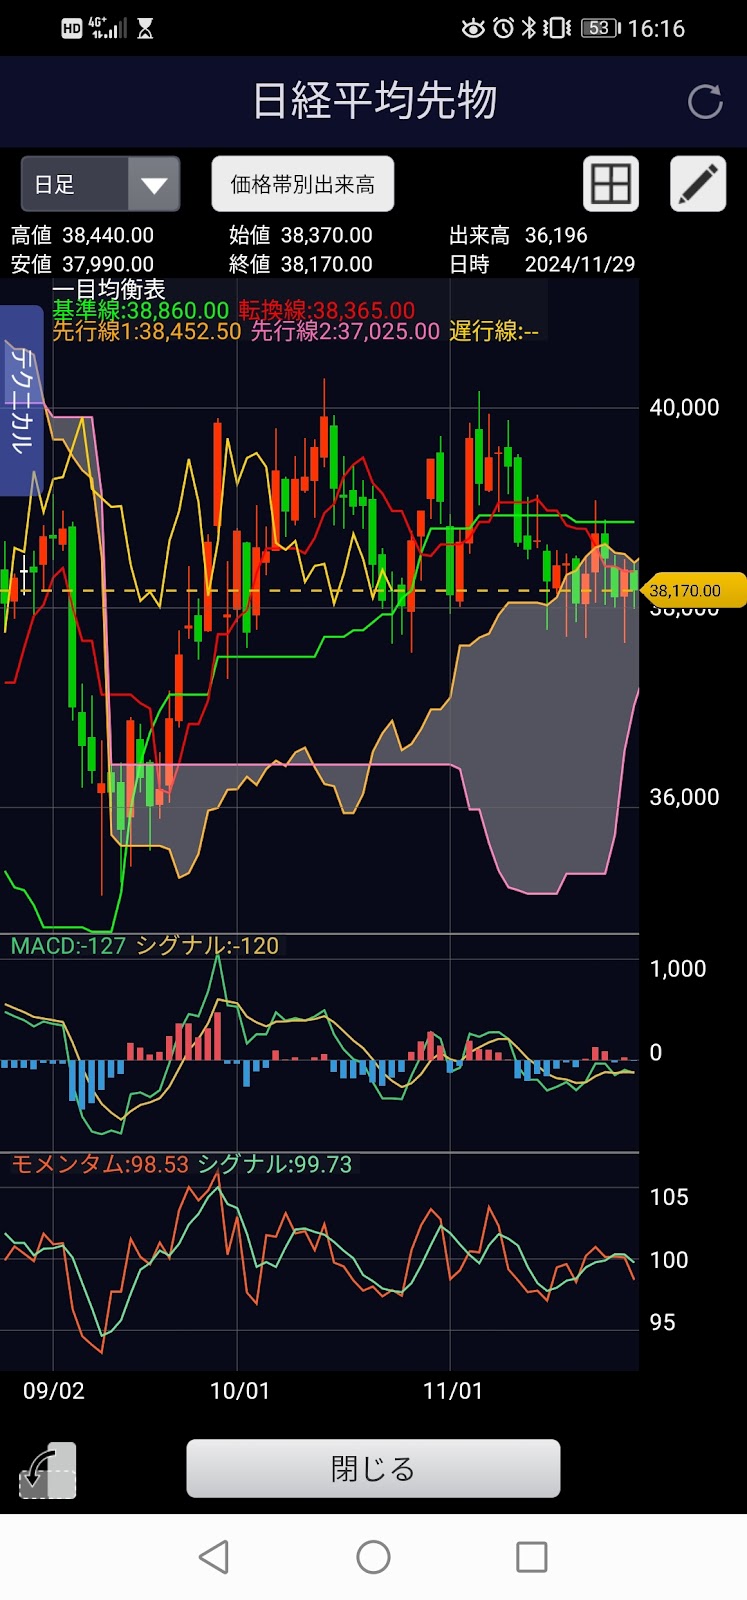
Task: Tap the status bar time 16:16
Action: coord(656,28)
